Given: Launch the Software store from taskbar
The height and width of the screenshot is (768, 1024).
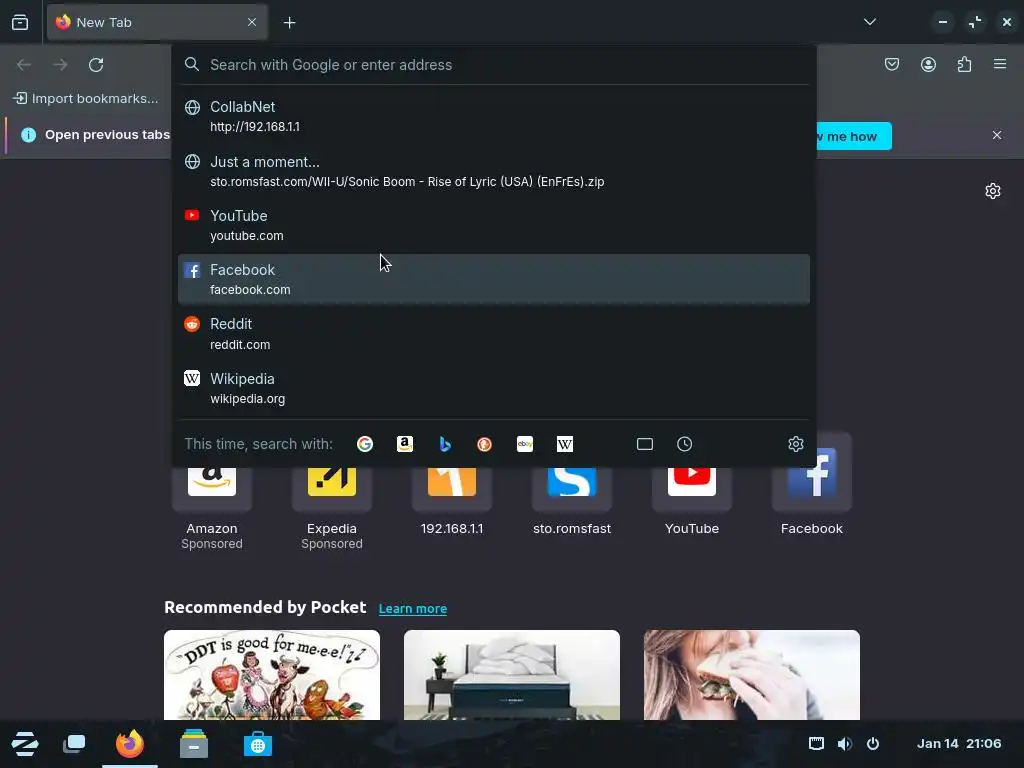Looking at the screenshot, I should (x=258, y=744).
